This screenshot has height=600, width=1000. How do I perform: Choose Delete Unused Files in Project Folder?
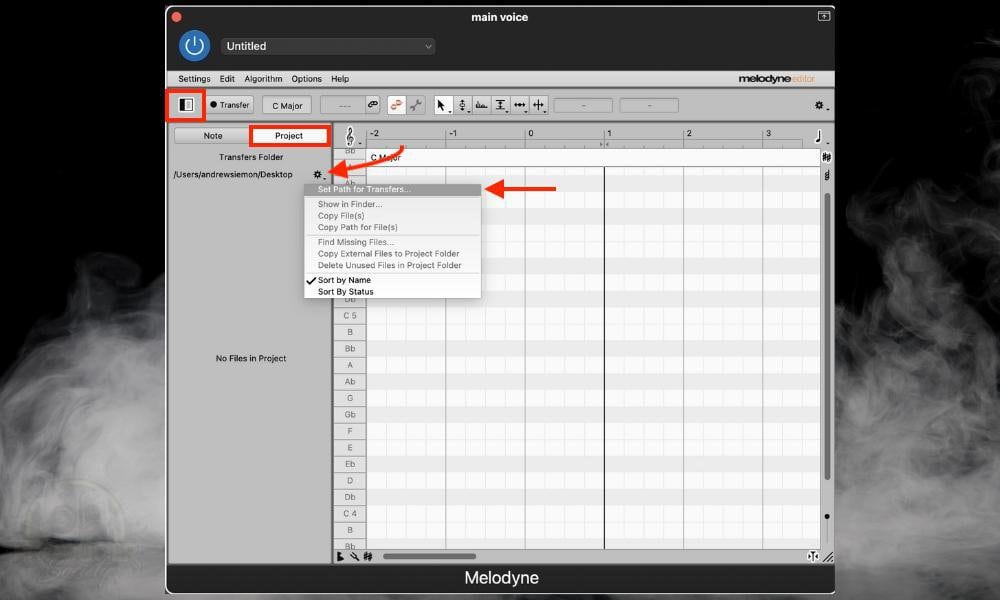click(x=392, y=265)
